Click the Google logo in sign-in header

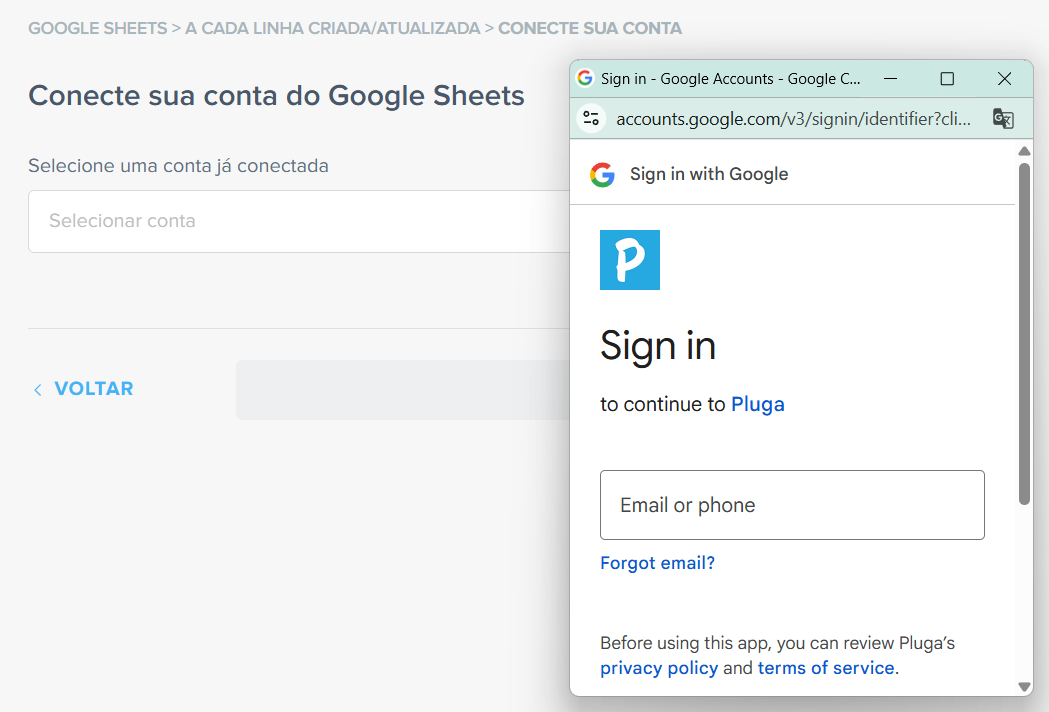pyautogui.click(x=602, y=175)
